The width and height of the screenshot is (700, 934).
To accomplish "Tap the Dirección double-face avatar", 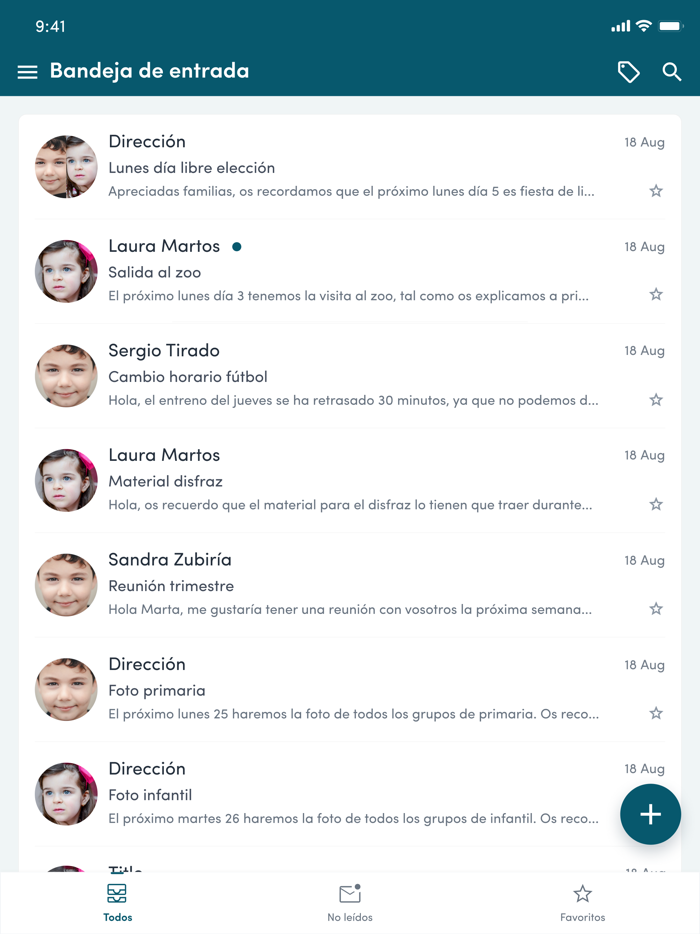I will click(x=66, y=167).
